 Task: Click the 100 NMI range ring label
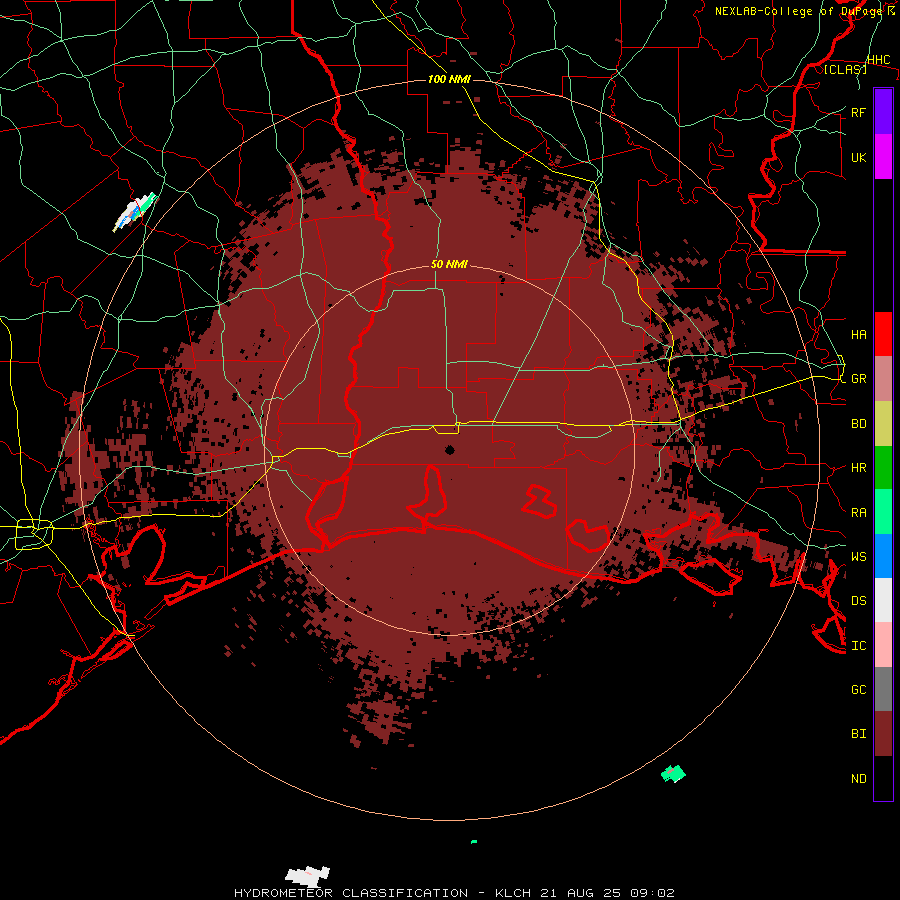[x=449, y=79]
